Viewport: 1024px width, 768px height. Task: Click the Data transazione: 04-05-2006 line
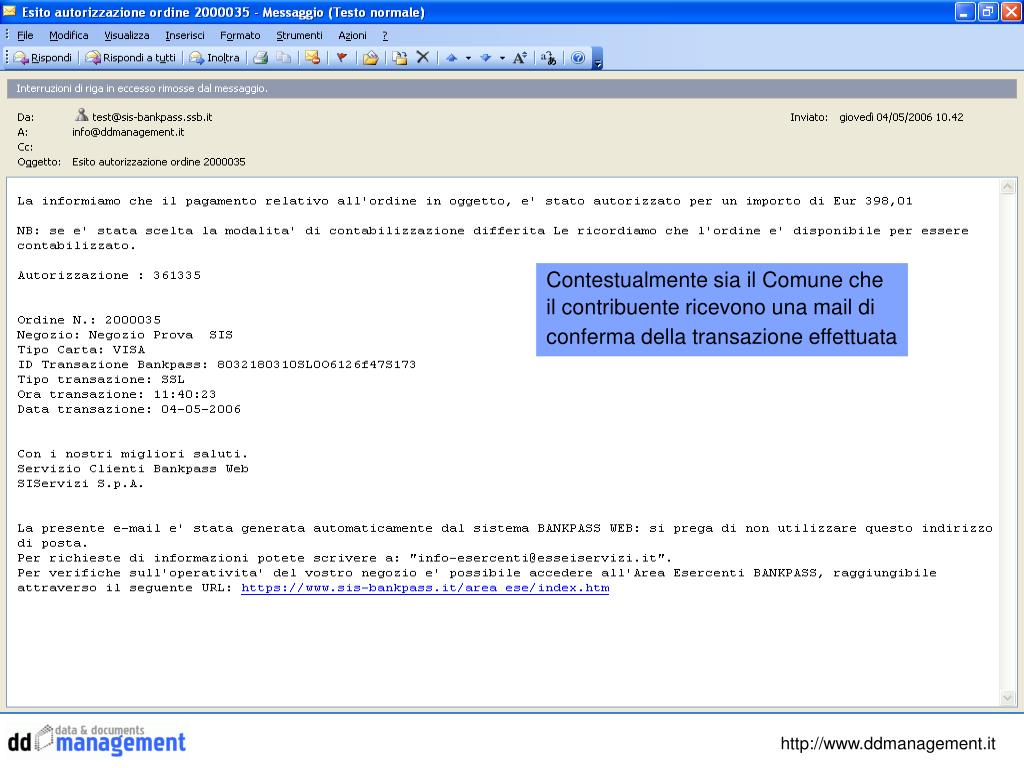point(129,409)
